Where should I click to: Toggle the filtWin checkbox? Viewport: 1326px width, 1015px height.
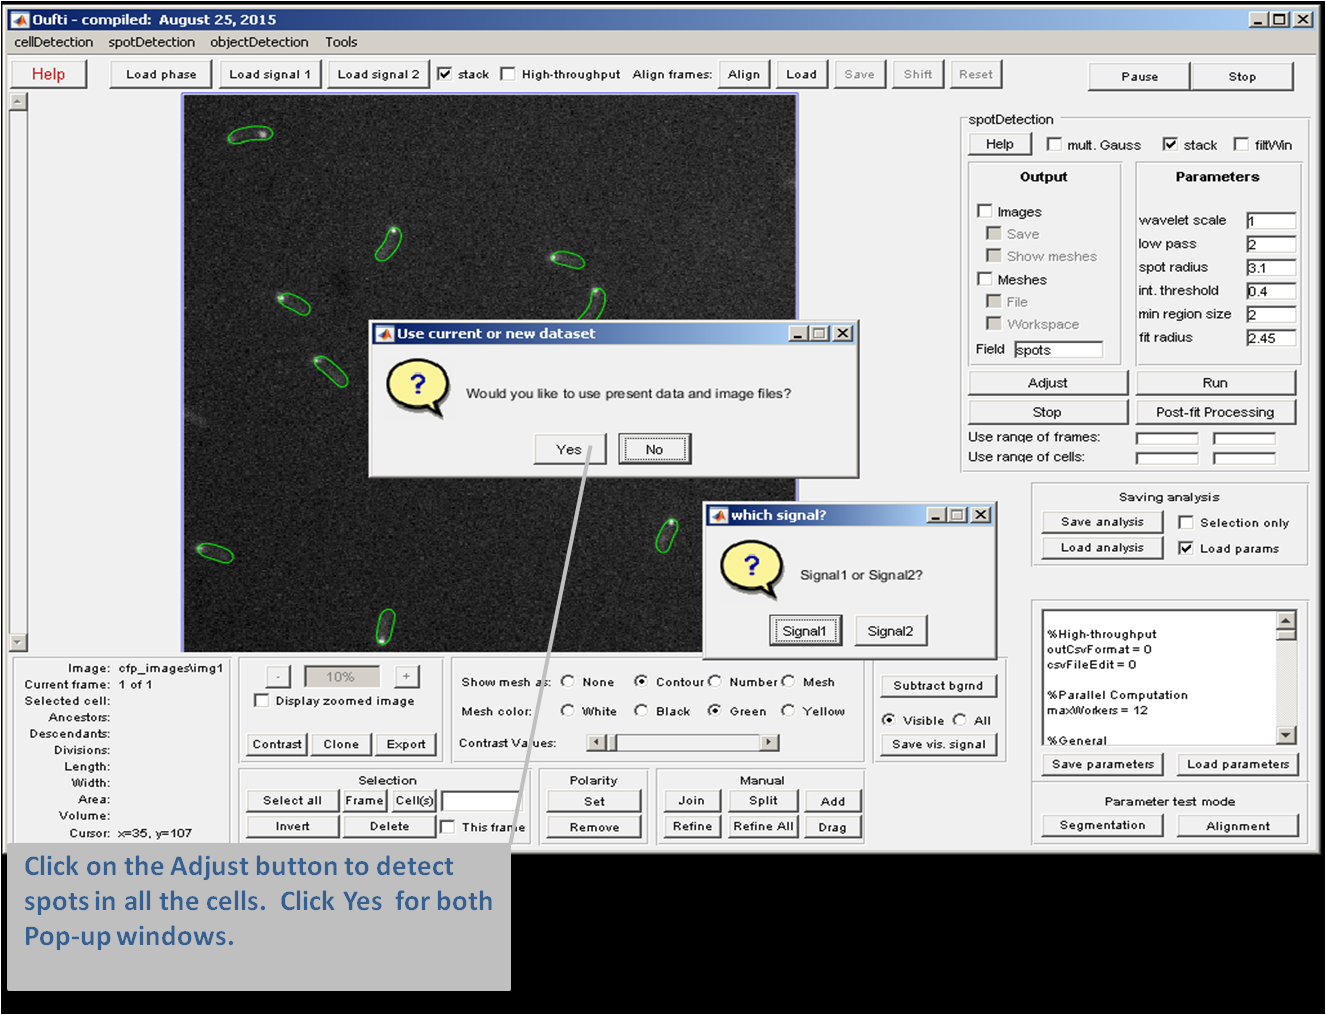tap(1241, 144)
